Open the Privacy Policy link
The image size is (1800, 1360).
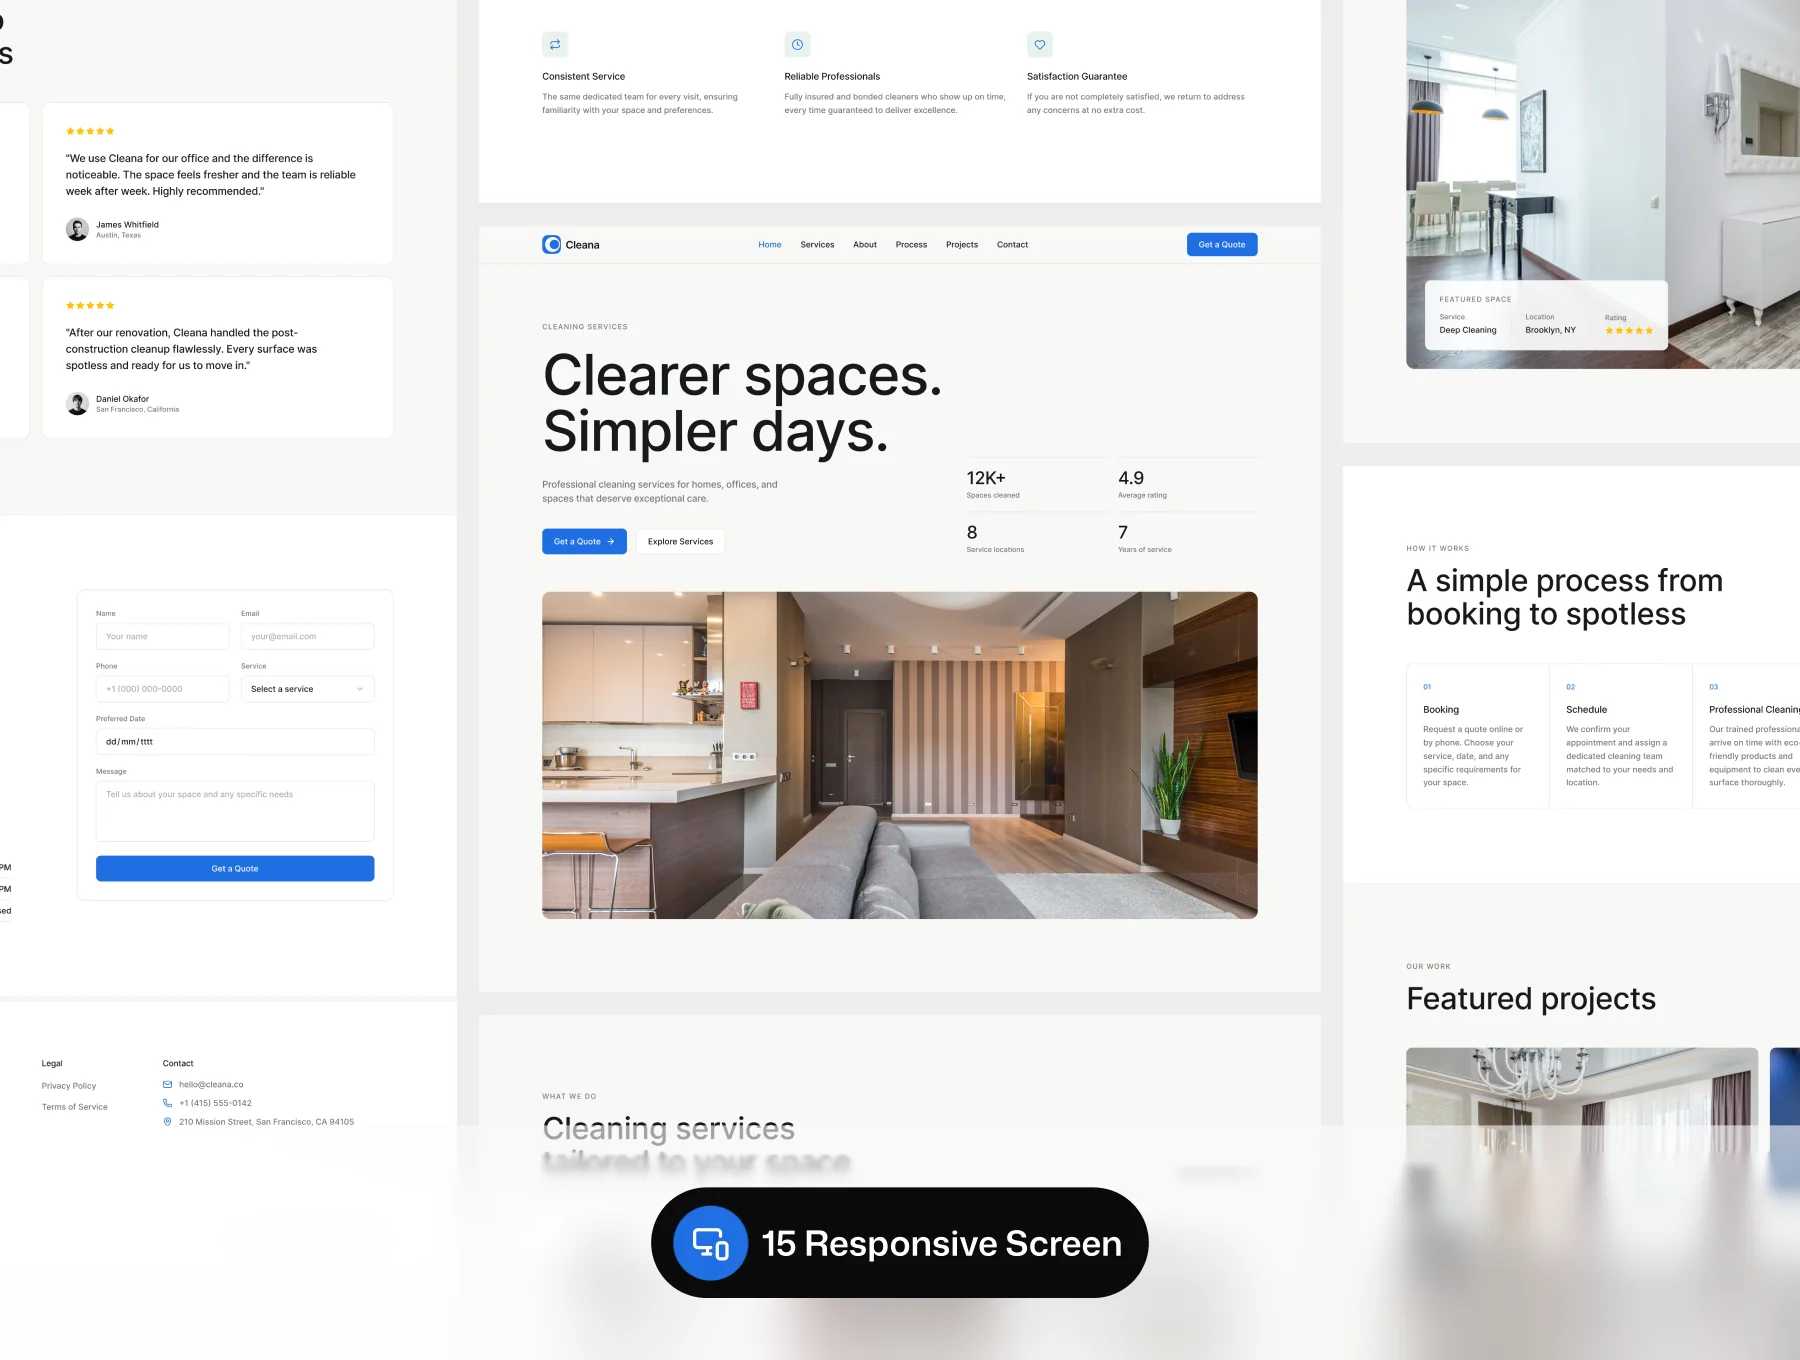(69, 1086)
